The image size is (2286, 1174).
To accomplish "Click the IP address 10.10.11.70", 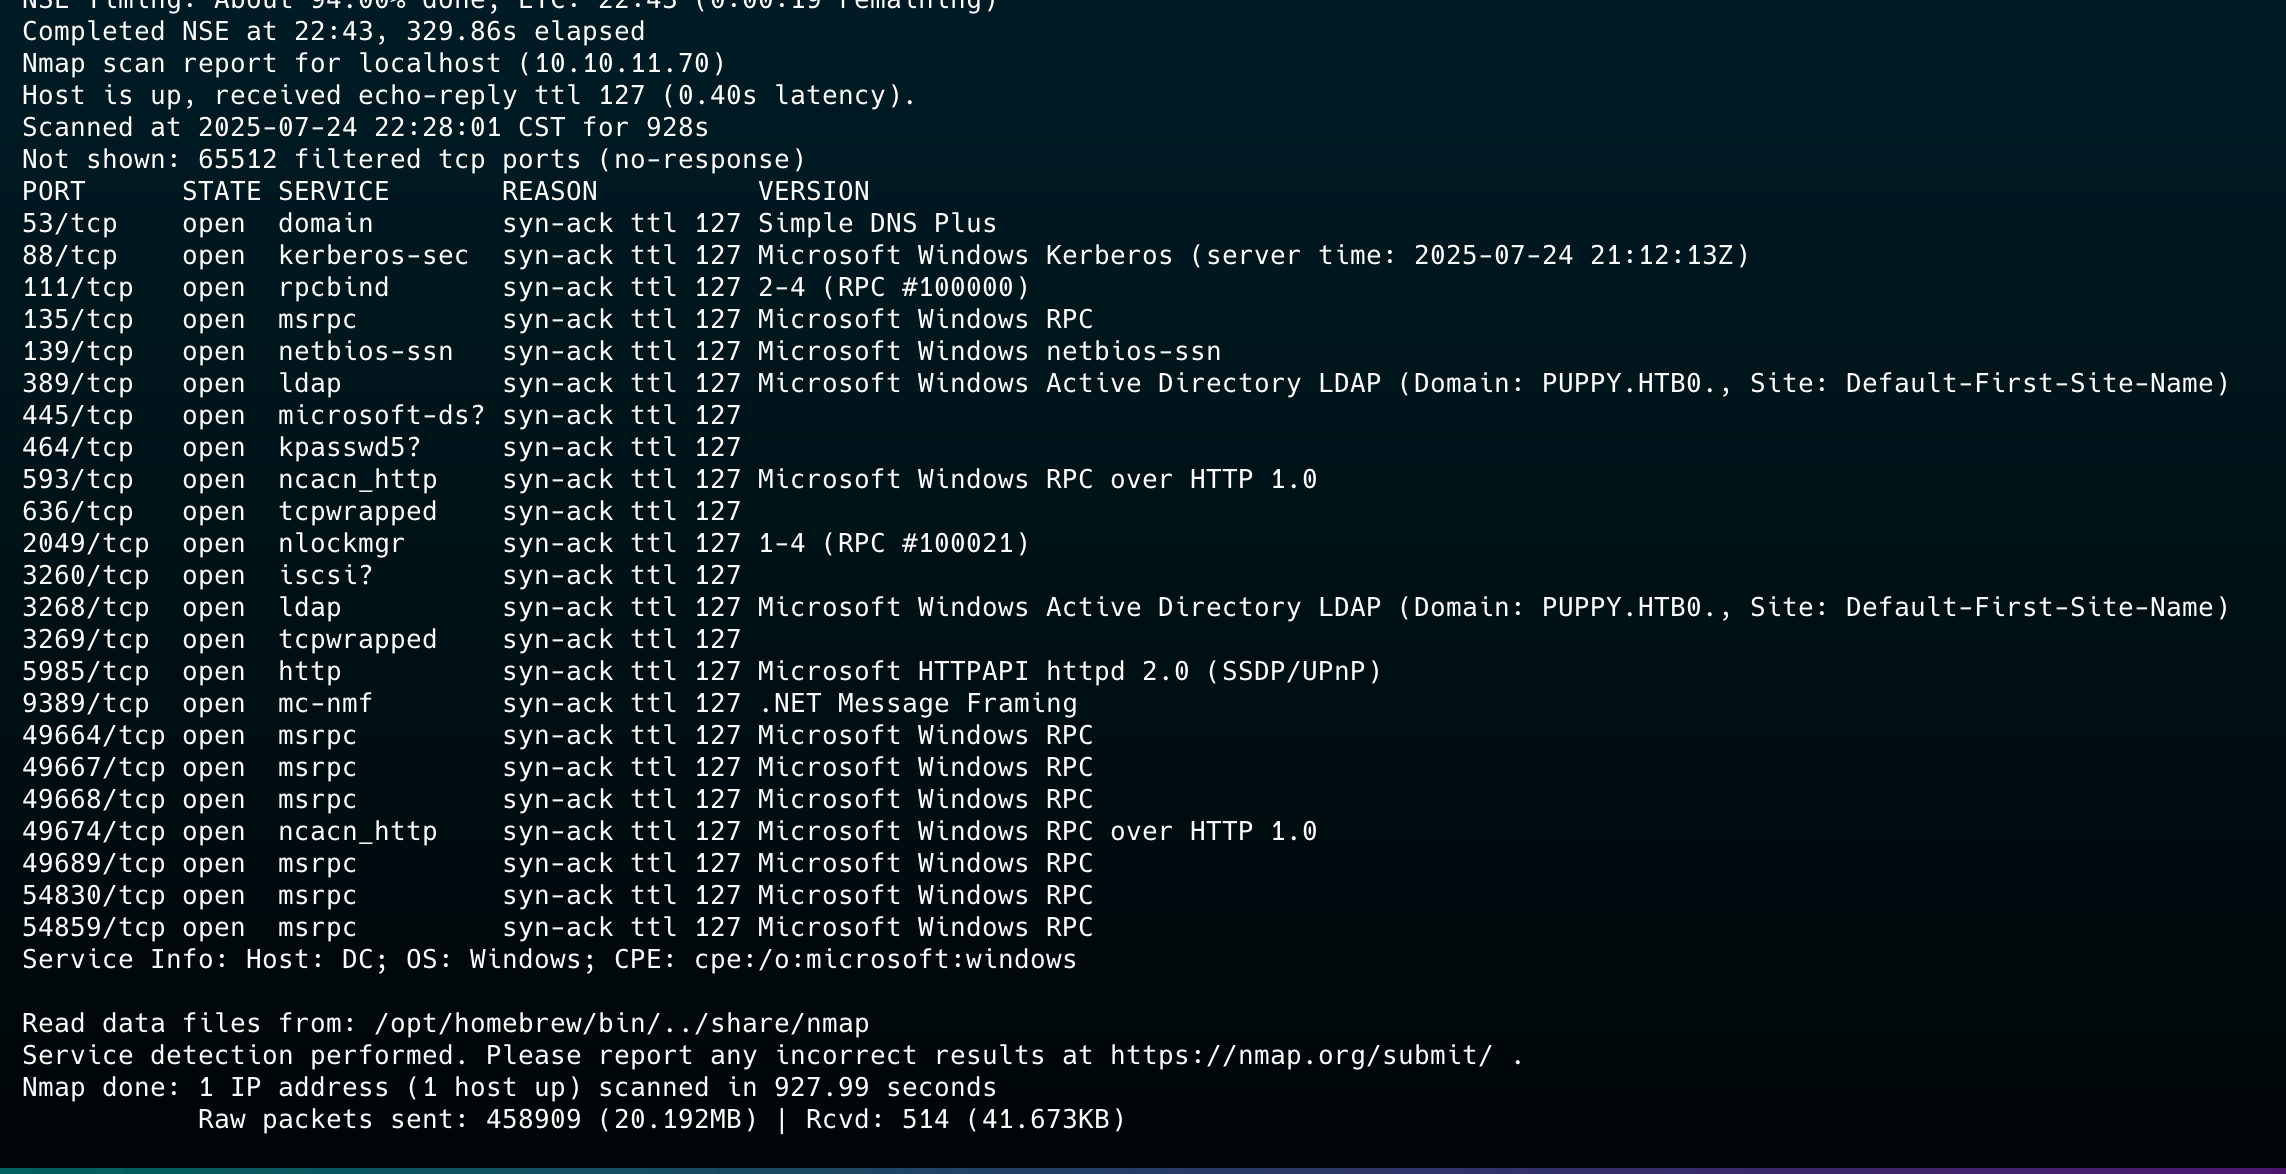I will pyautogui.click(x=630, y=64).
